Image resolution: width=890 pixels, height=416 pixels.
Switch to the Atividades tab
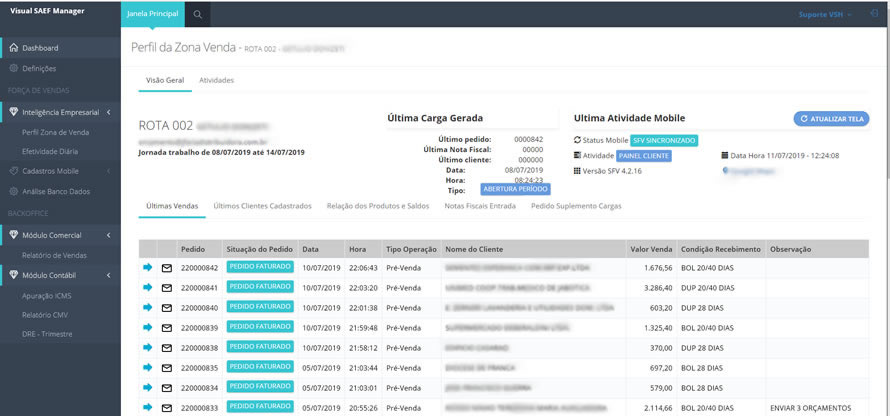[x=216, y=79]
